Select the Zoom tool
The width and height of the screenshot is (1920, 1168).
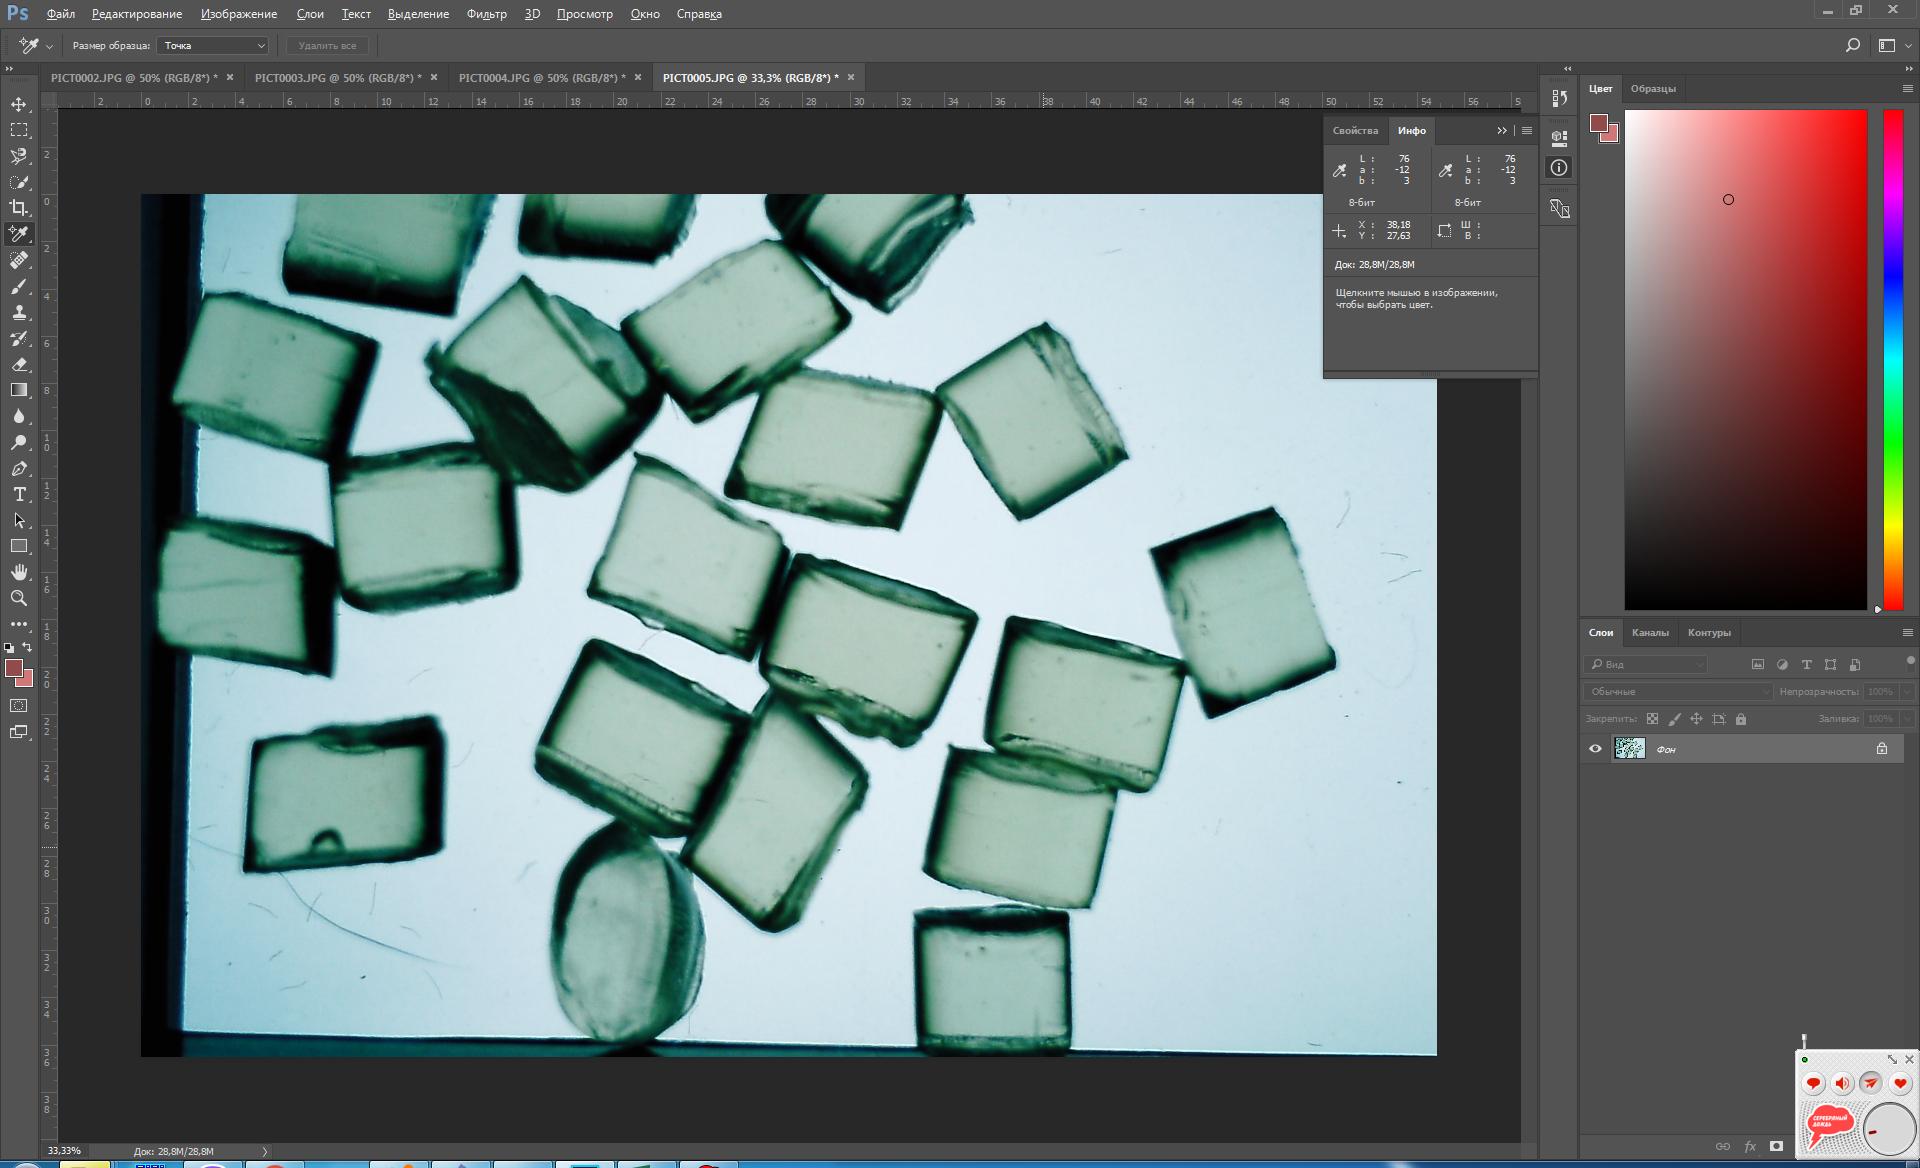point(19,598)
